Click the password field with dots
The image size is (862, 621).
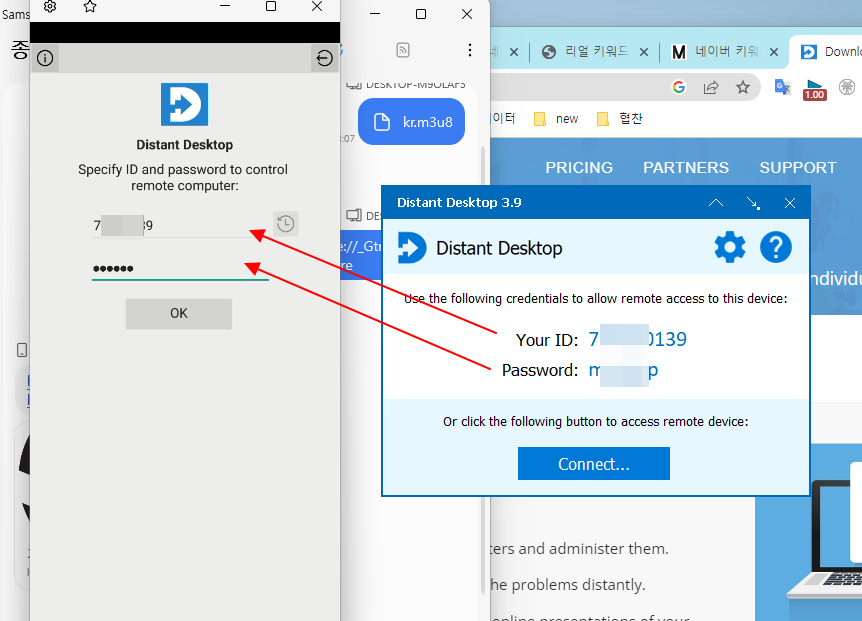tap(180, 268)
